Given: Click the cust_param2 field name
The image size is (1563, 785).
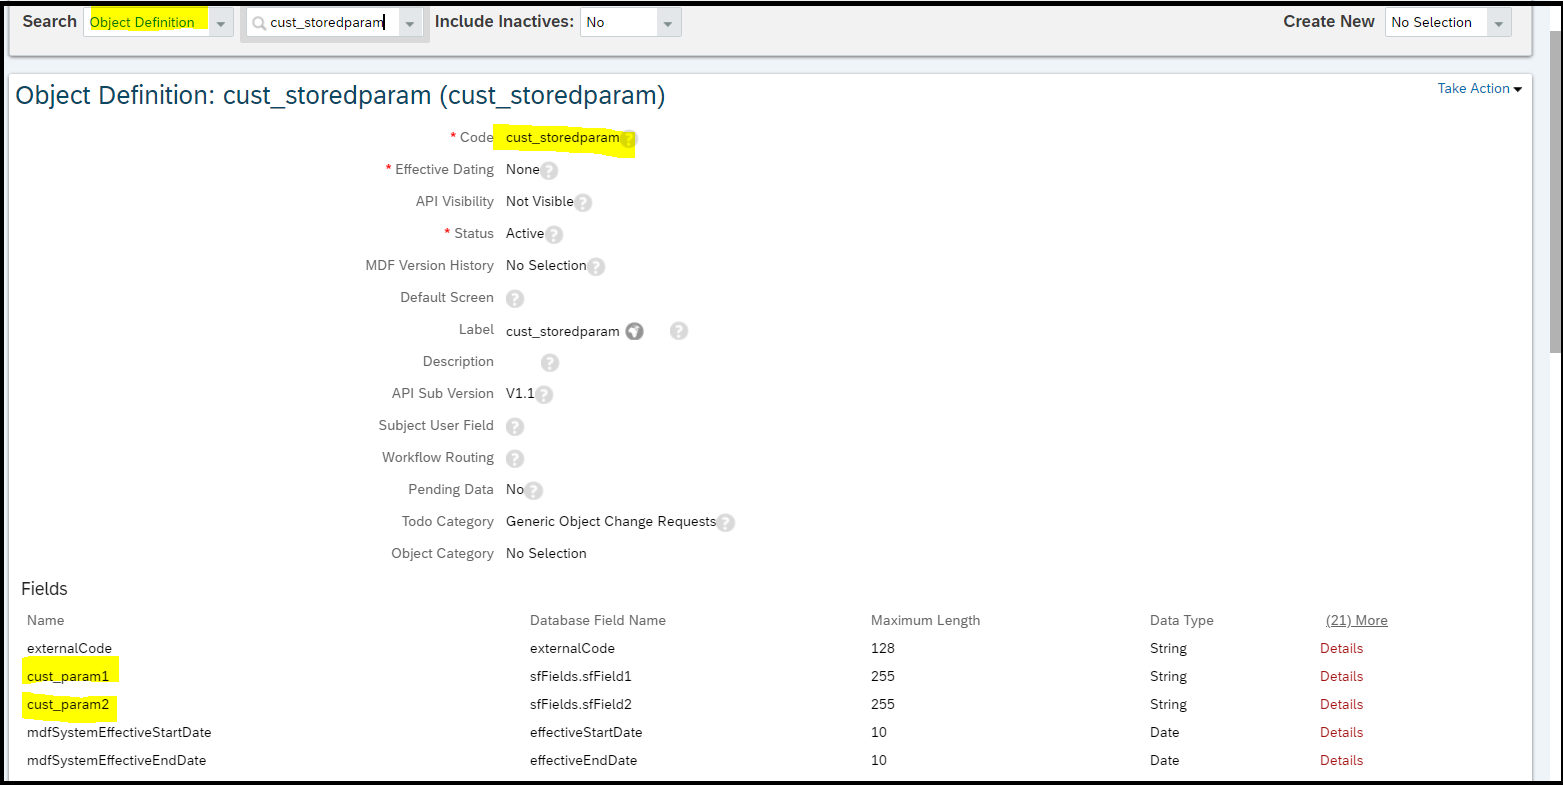Looking at the screenshot, I should [68, 704].
